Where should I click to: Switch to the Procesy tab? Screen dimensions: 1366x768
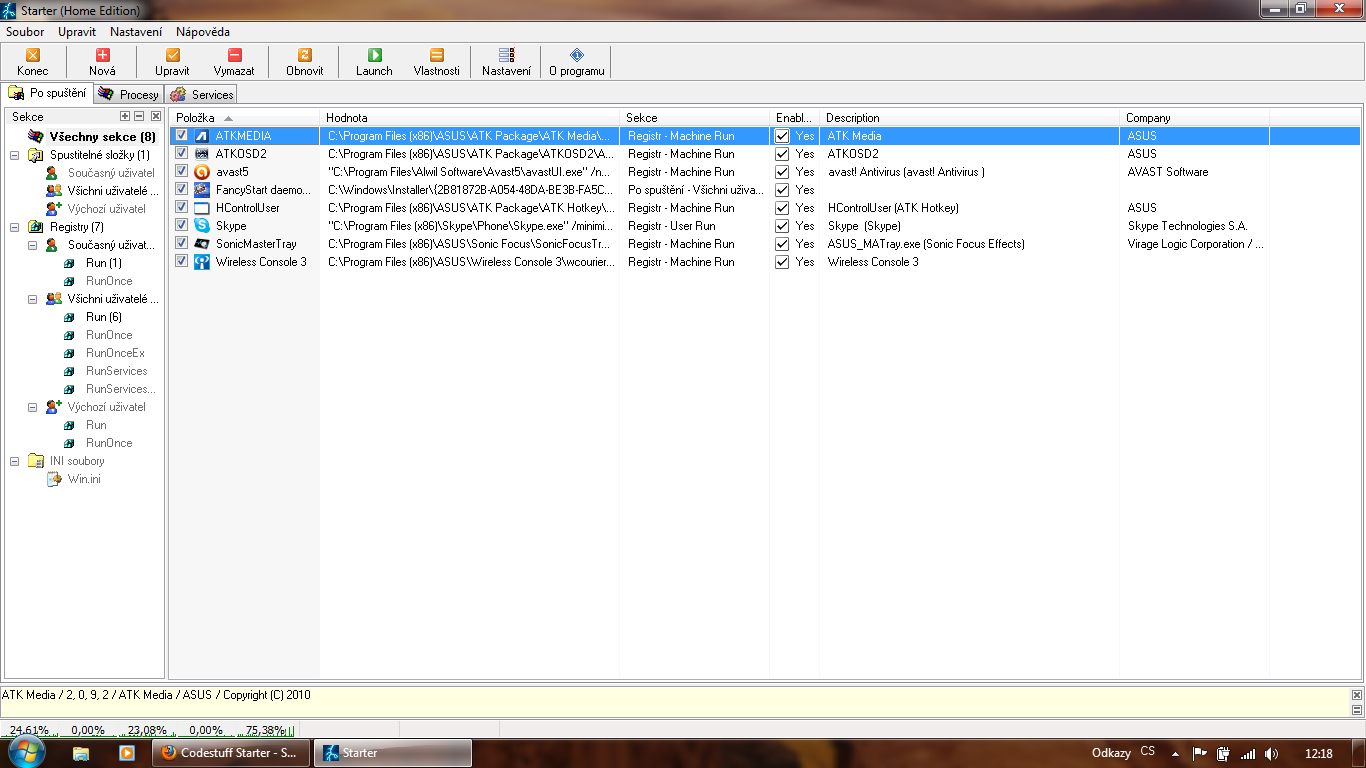pyautogui.click(x=128, y=95)
